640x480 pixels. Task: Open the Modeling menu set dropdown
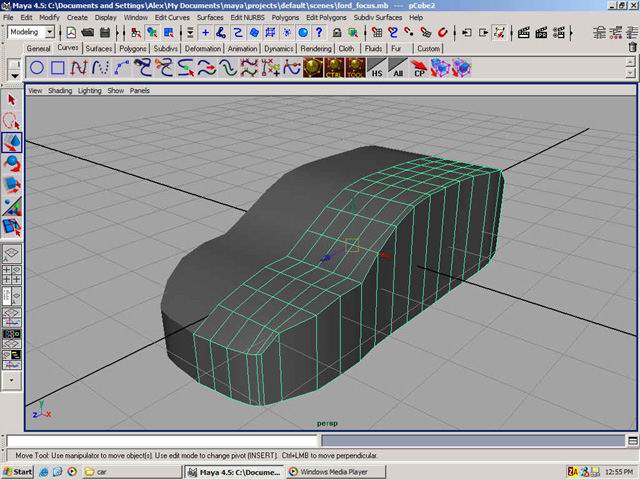coord(50,33)
